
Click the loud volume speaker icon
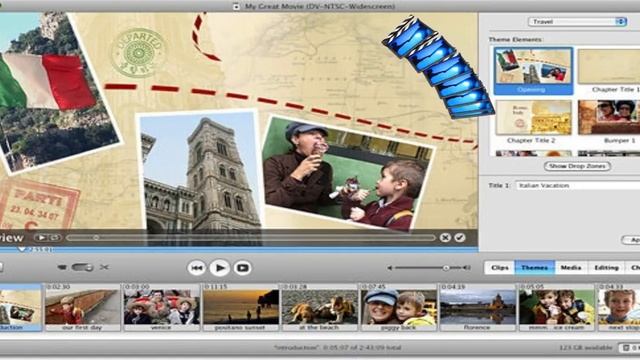[x=467, y=268]
